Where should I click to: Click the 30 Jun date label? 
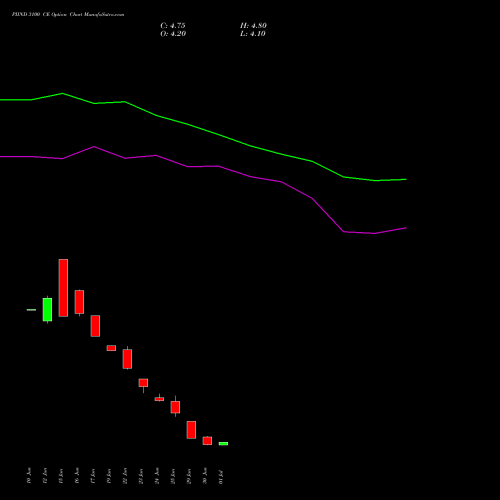coord(205,476)
